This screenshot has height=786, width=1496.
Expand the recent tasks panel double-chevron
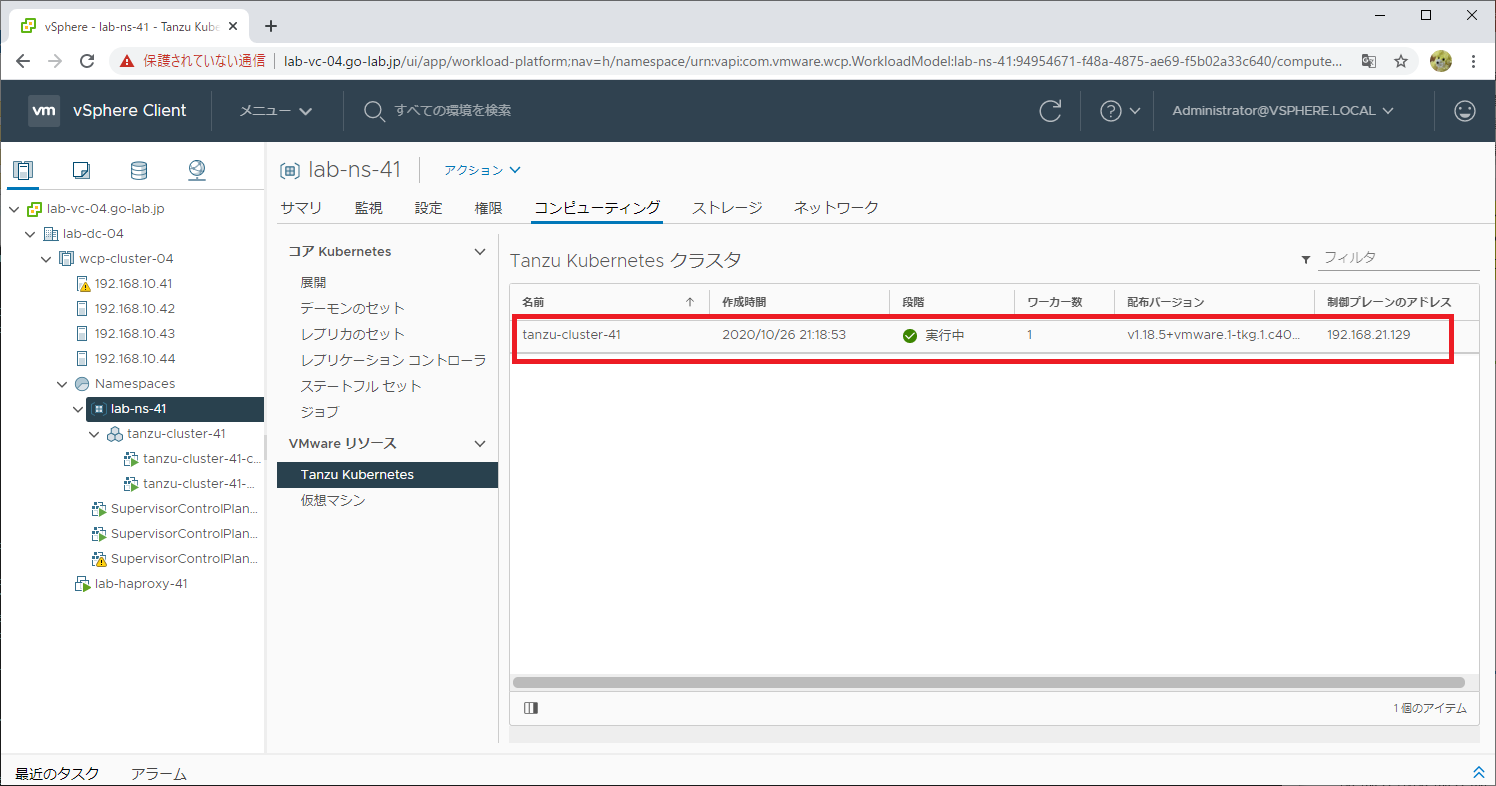tap(1479, 773)
